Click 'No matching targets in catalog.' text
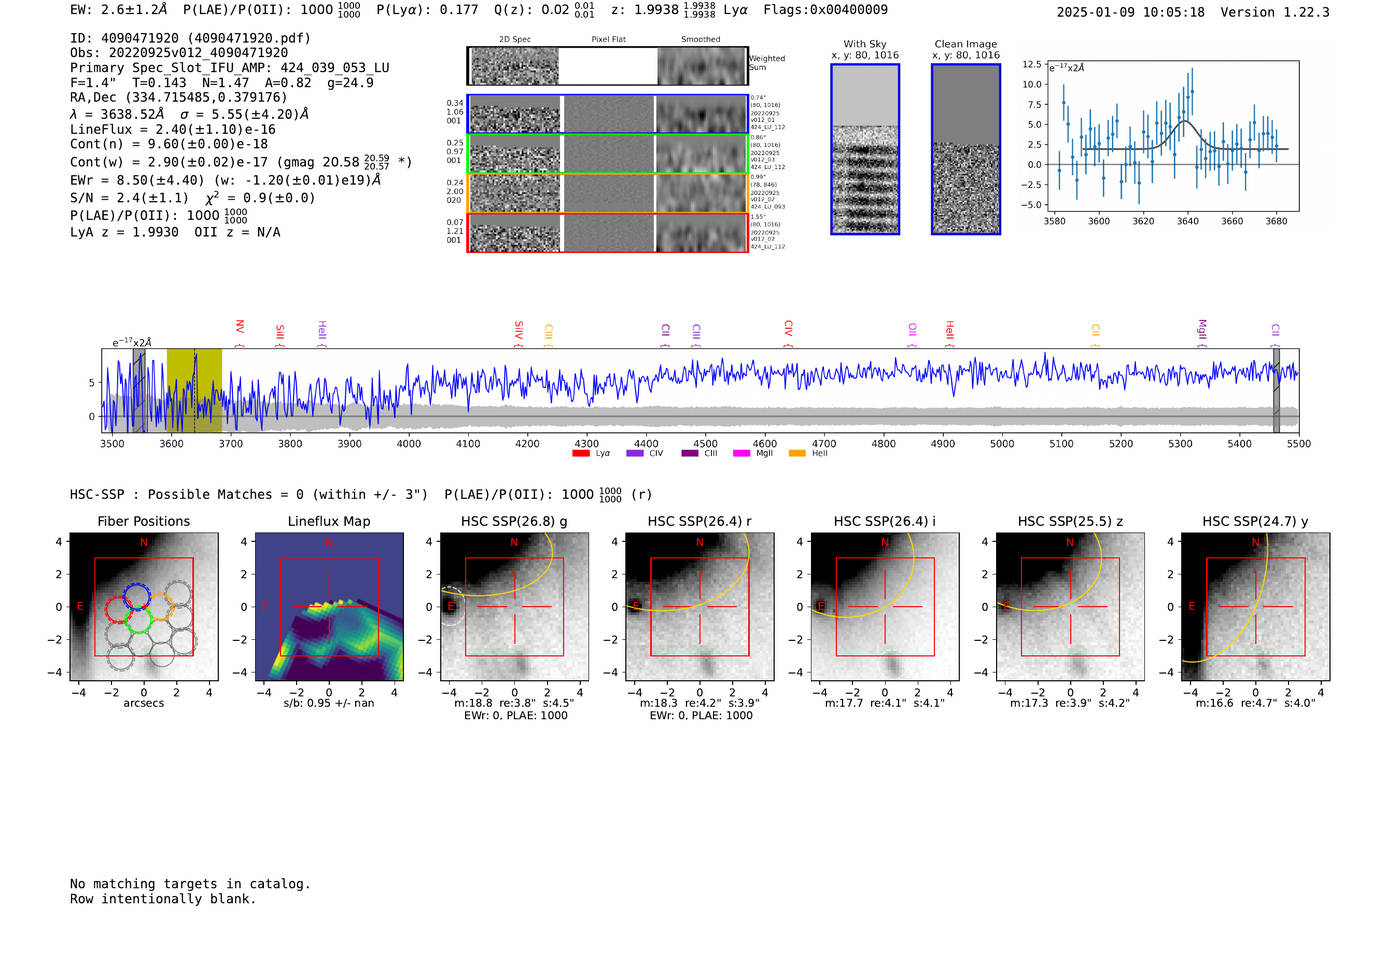The height and width of the screenshot is (953, 1400). click(190, 884)
